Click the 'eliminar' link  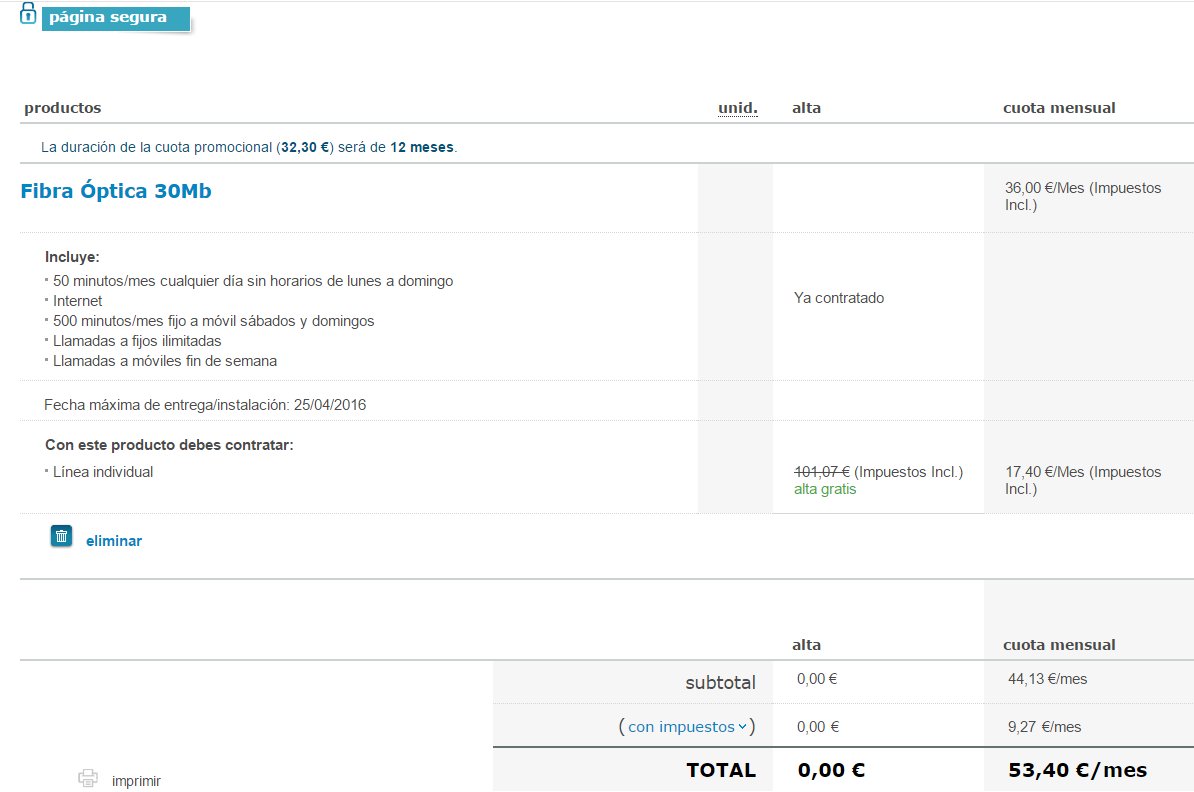click(x=114, y=541)
